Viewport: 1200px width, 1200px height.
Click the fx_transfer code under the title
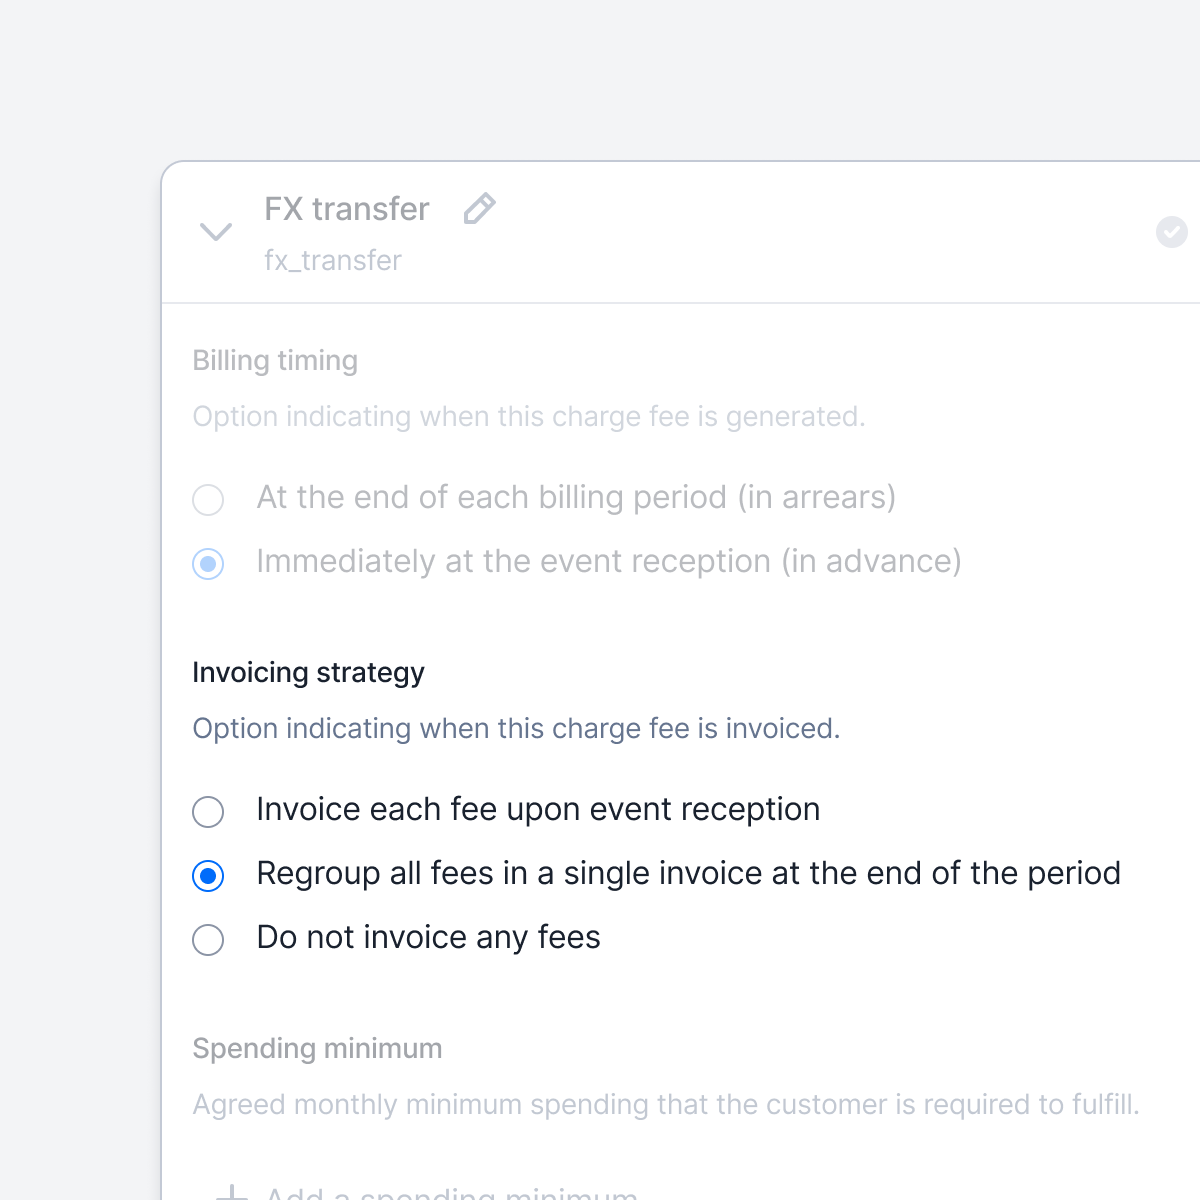coord(333,260)
